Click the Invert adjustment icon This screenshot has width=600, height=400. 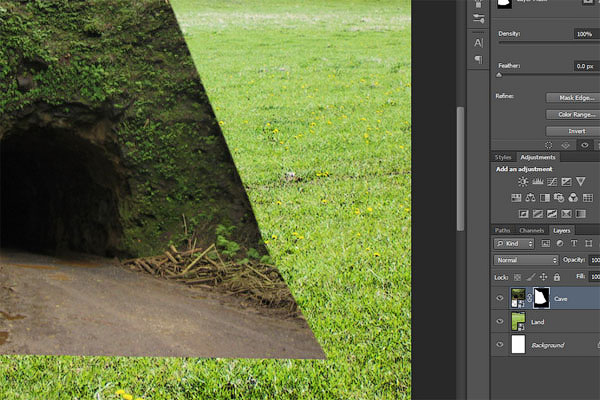click(523, 214)
